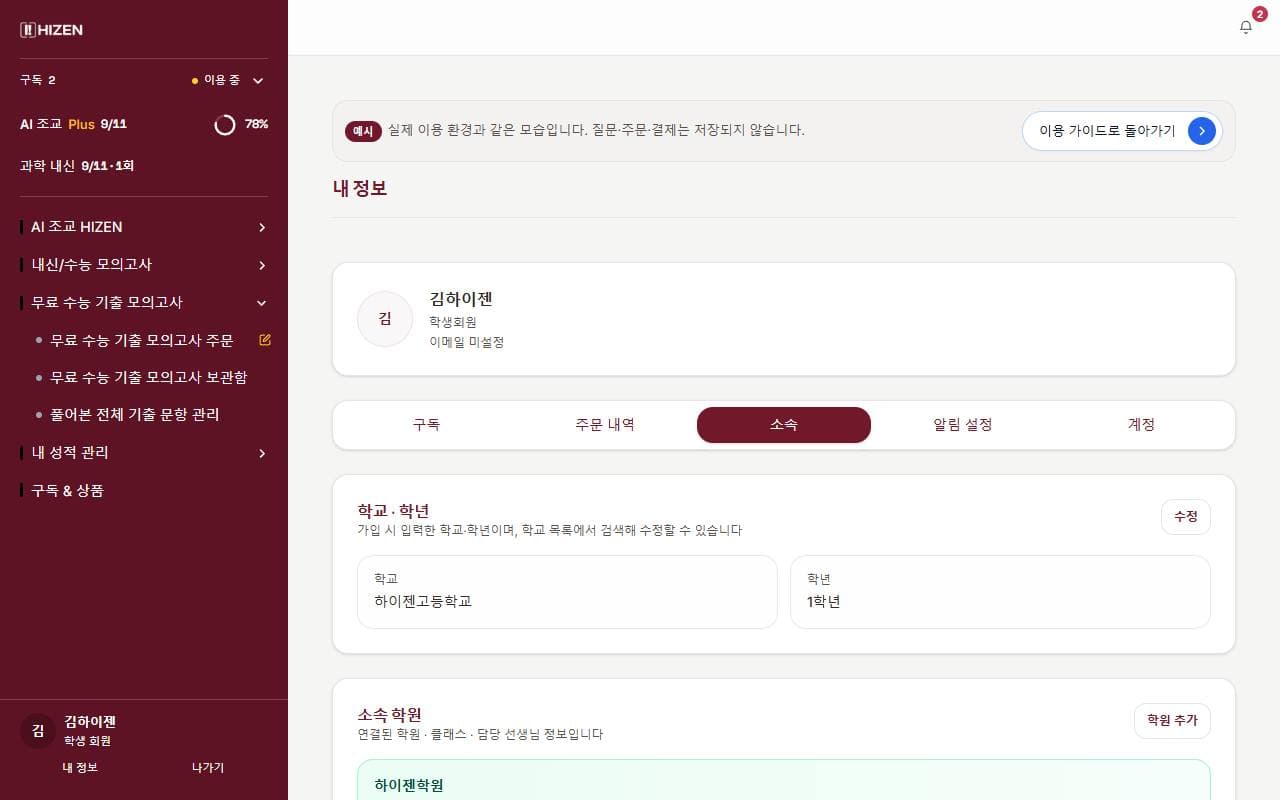Switch to the 알림 설정 tab
This screenshot has height=800, width=1280.
click(963, 425)
